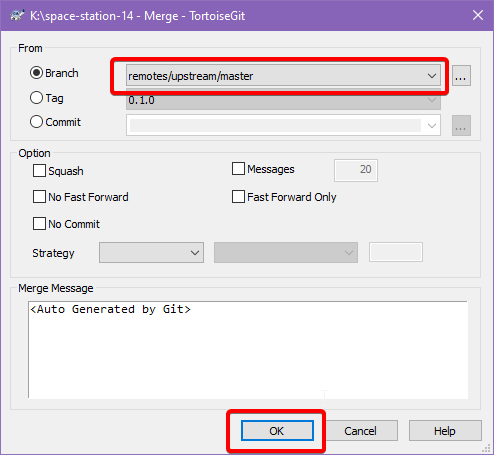The image size is (494, 455).
Task: Click the ellipsis button beside Commit field
Action: [461, 125]
